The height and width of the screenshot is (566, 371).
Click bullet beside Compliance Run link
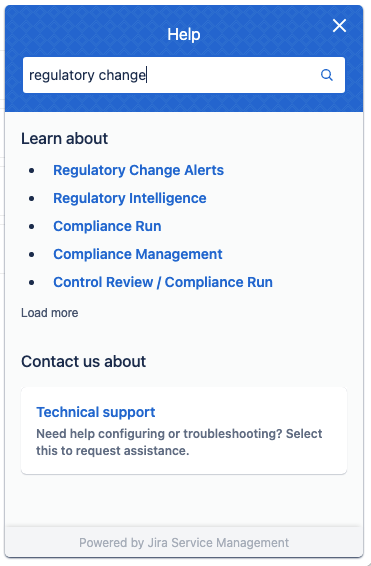click(32, 227)
